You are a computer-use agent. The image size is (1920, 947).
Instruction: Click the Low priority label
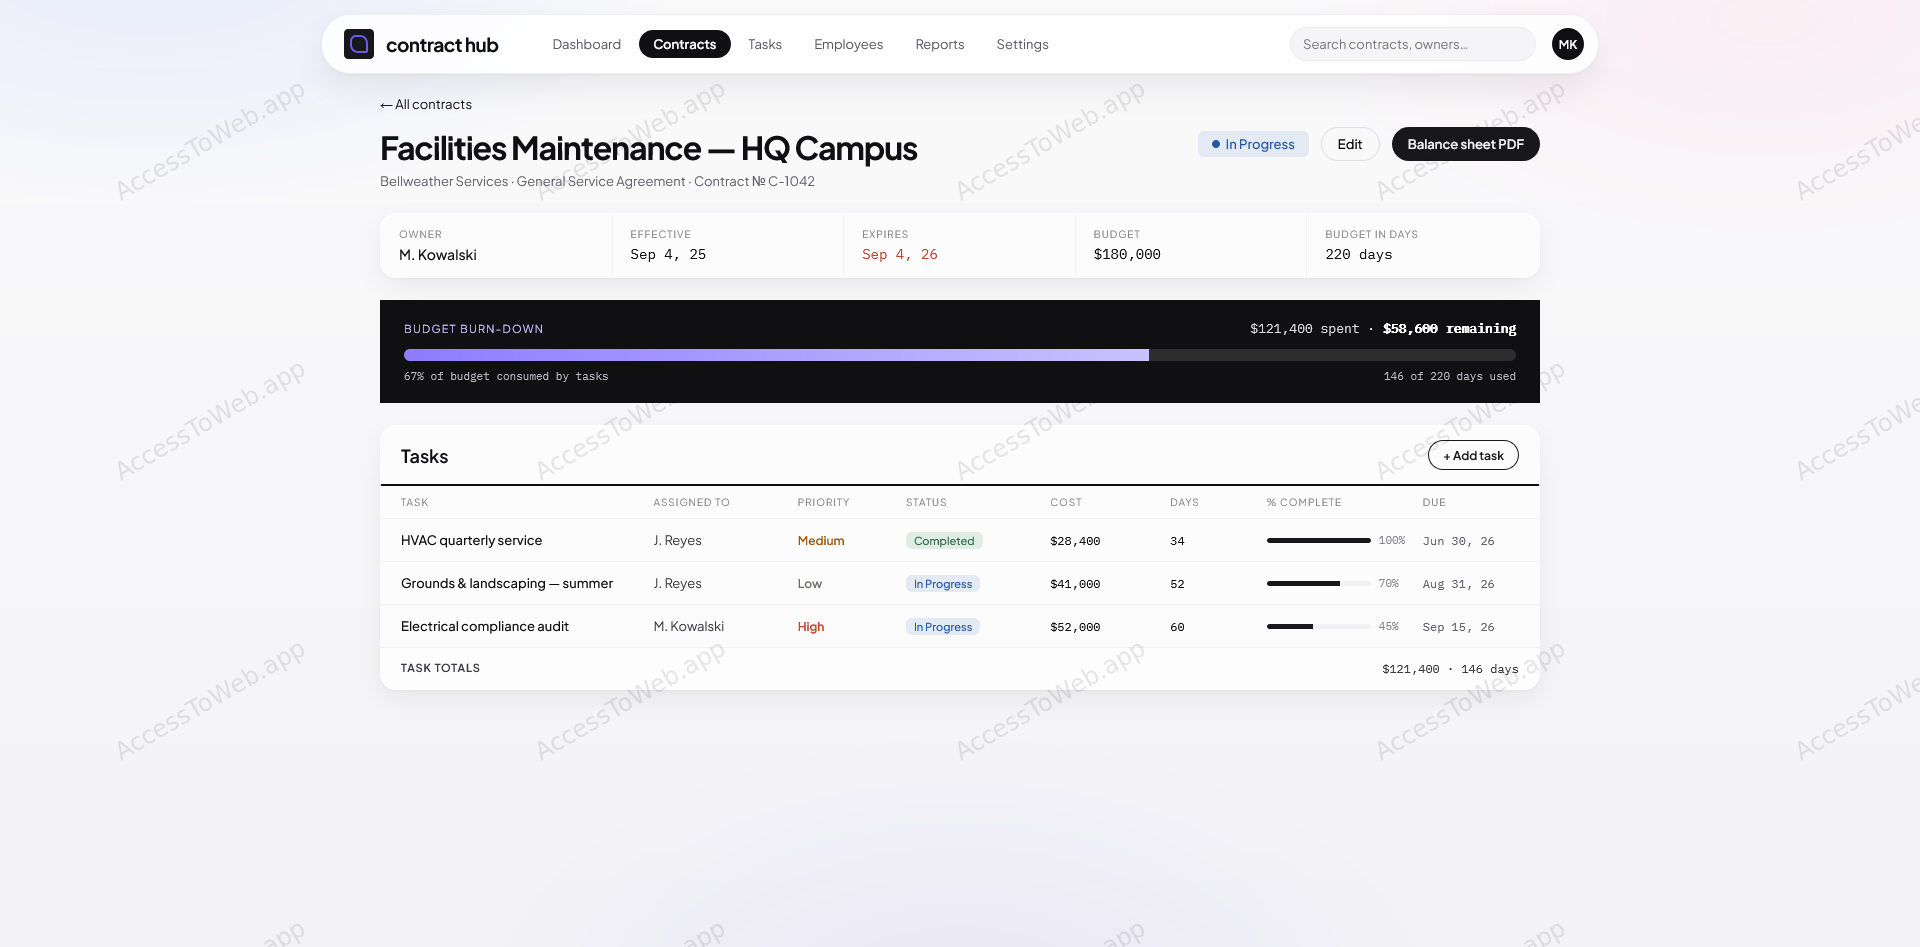coord(810,584)
